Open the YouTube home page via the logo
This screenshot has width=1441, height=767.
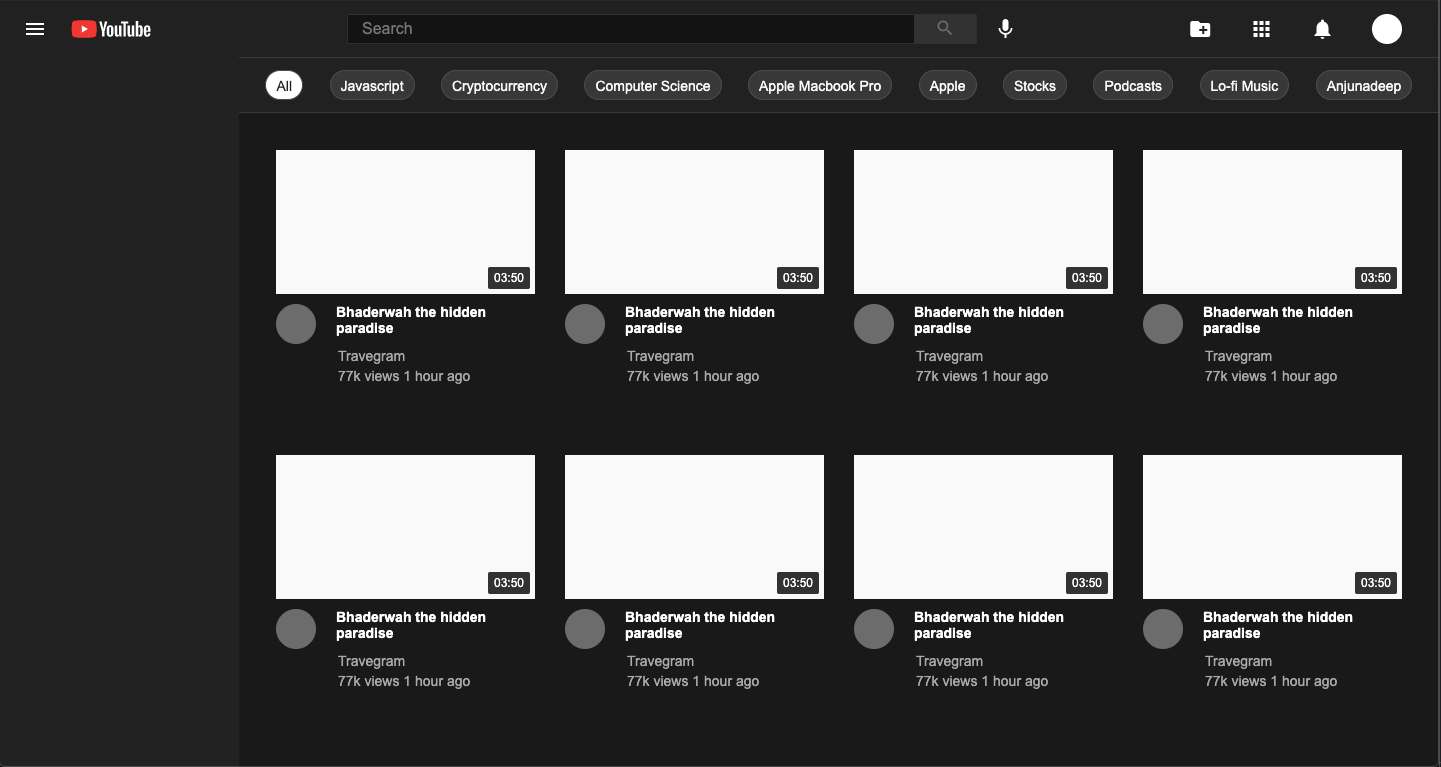tap(110, 29)
